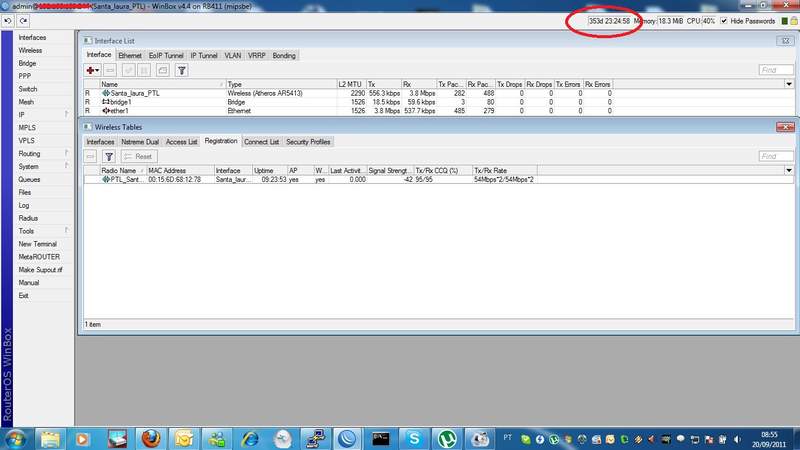Click the disable X button in Interface List
This screenshot has width=800, height=450.
tap(144, 70)
